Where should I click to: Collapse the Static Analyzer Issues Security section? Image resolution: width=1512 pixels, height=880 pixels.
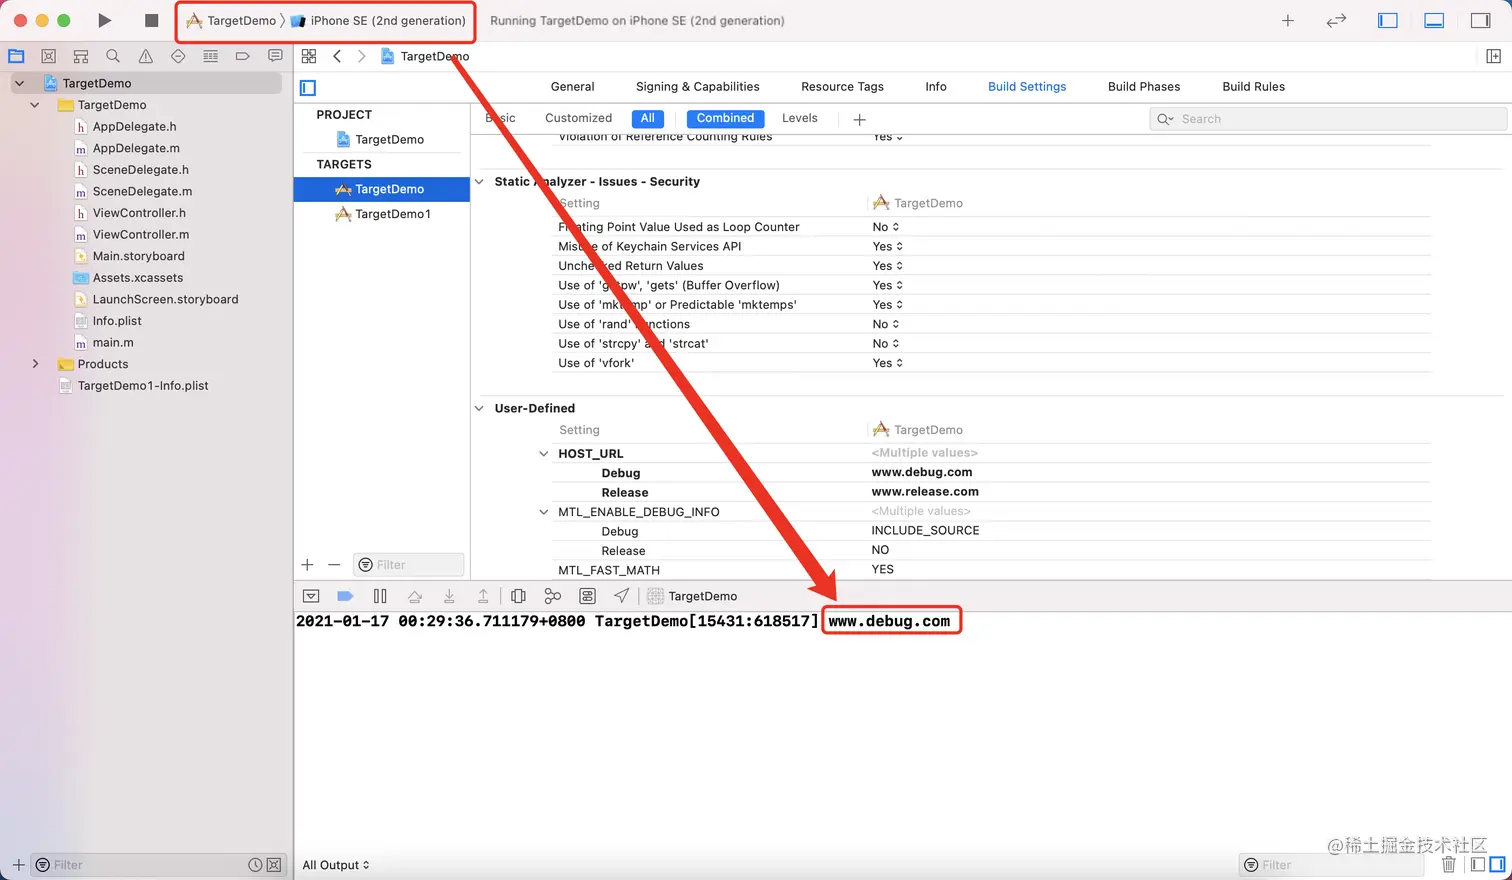(x=479, y=182)
